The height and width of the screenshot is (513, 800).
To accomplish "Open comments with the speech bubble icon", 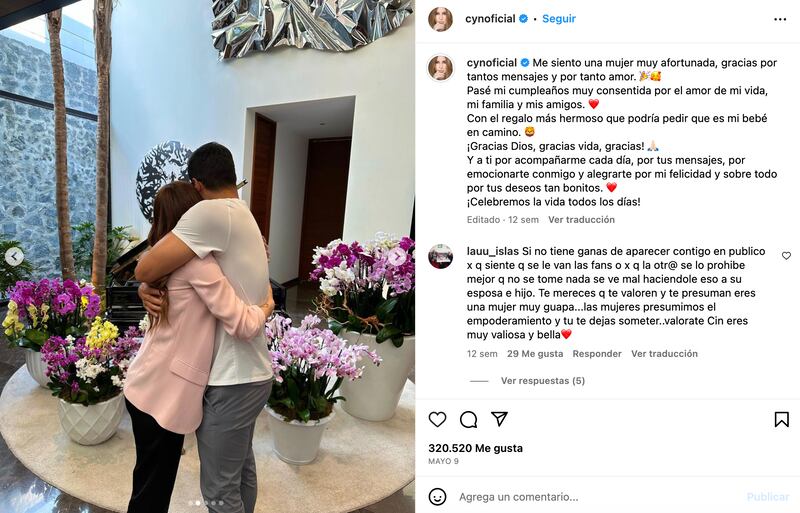I will 468,420.
